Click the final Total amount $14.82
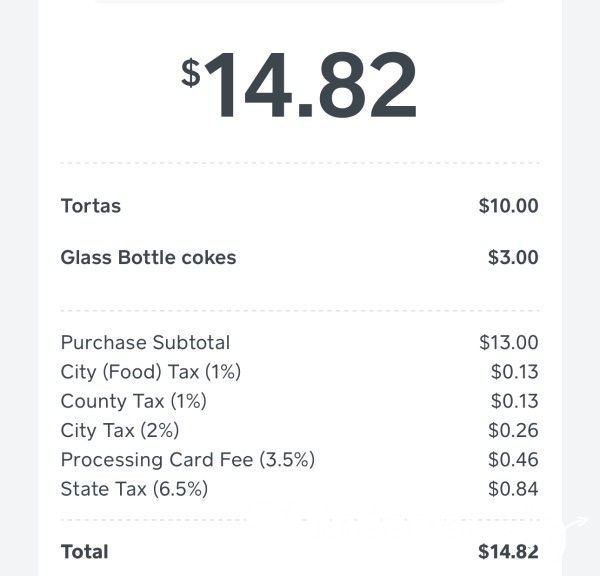Screen dimensions: 600x576 pos(508,552)
